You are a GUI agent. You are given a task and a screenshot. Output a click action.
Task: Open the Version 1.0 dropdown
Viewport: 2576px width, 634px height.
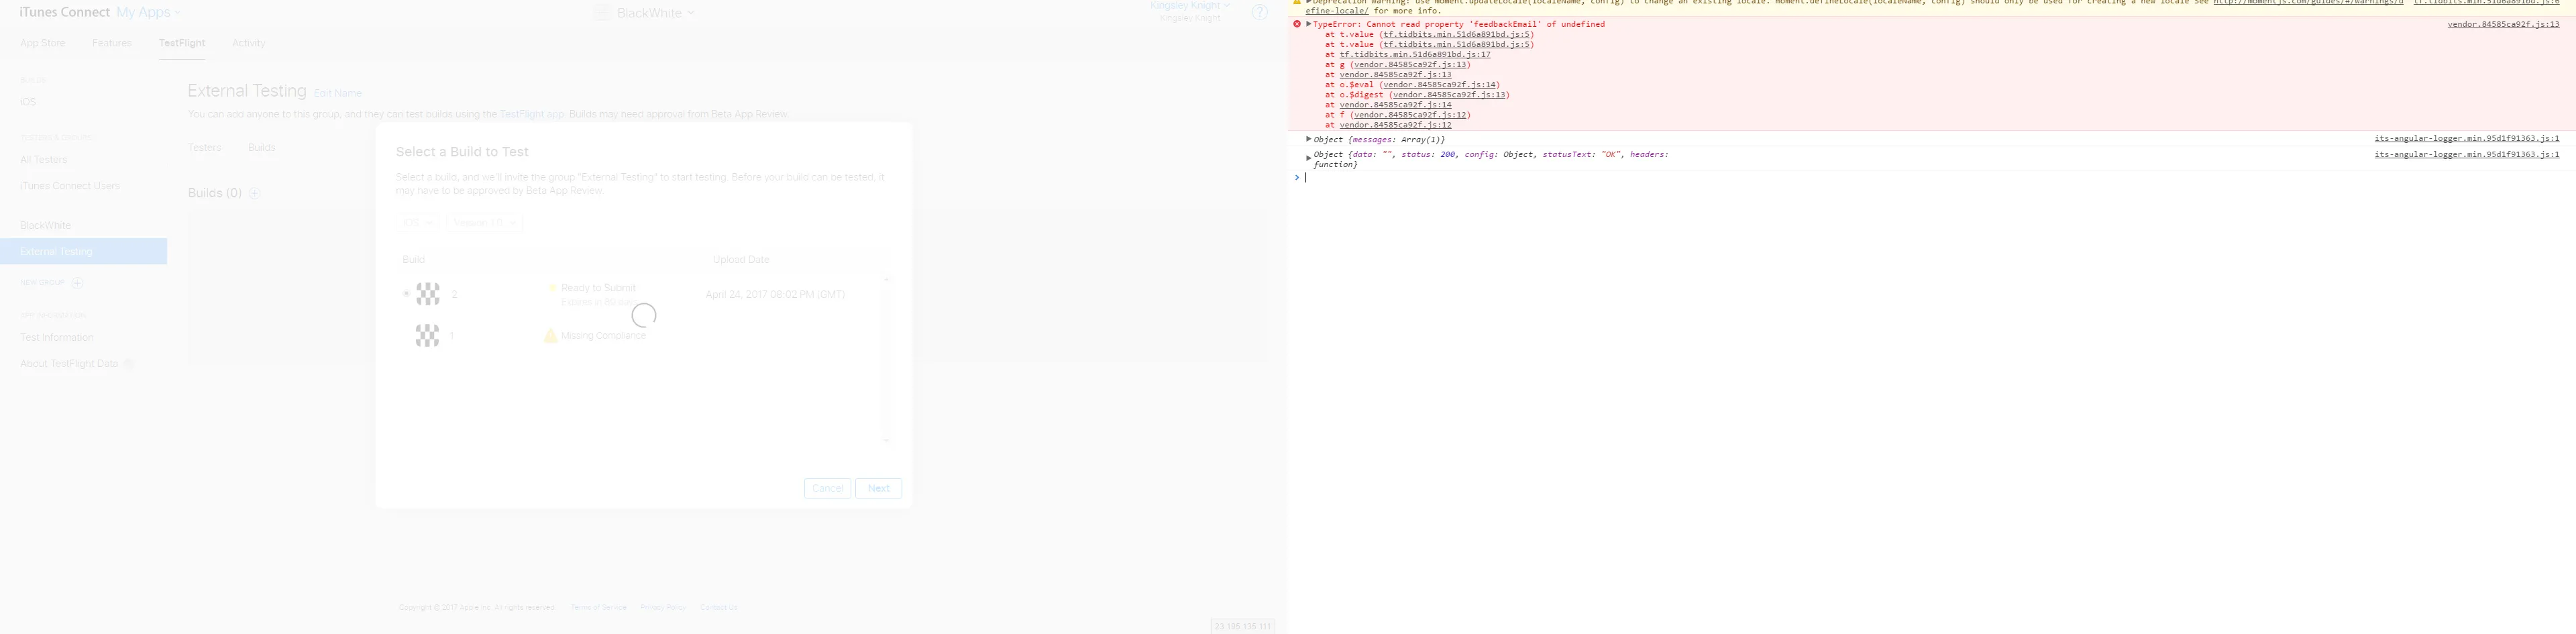coord(484,222)
